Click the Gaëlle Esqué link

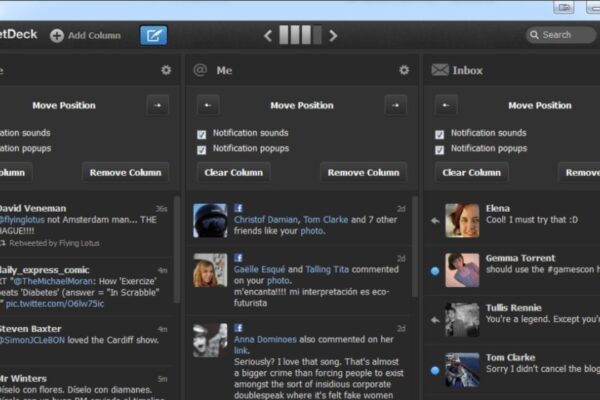pos(259,269)
